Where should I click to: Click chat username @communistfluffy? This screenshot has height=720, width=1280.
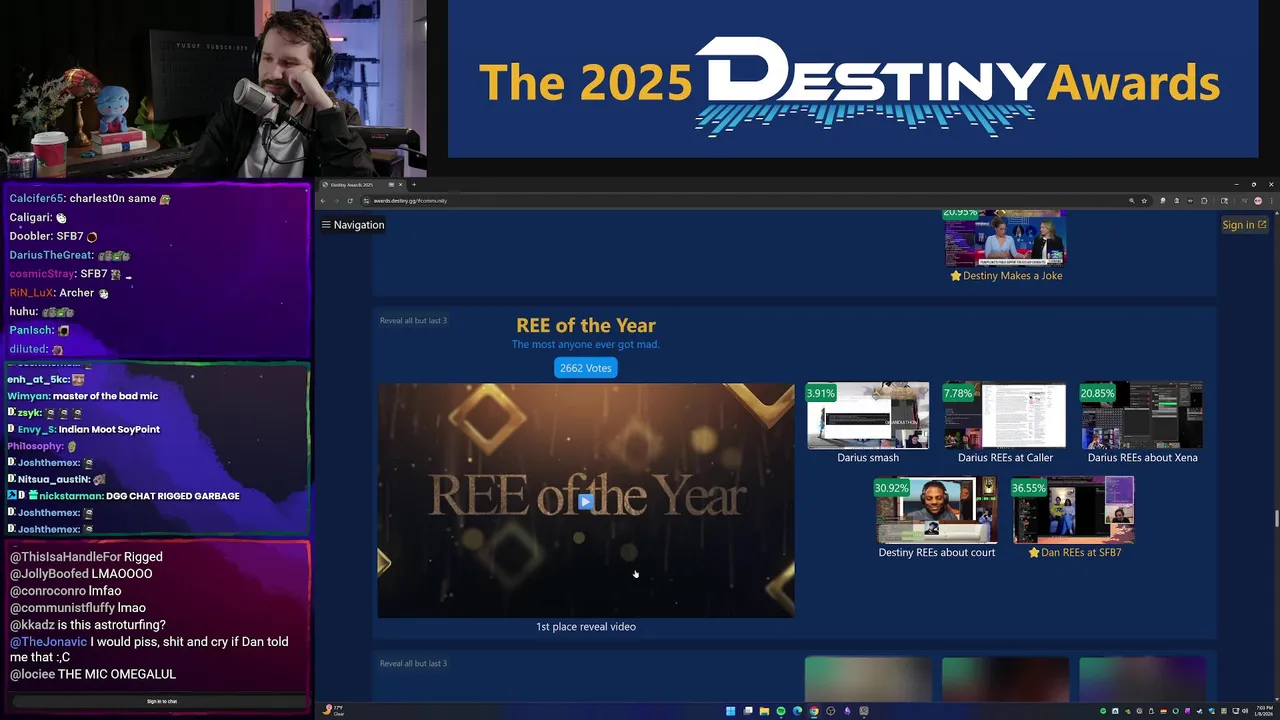(x=62, y=608)
